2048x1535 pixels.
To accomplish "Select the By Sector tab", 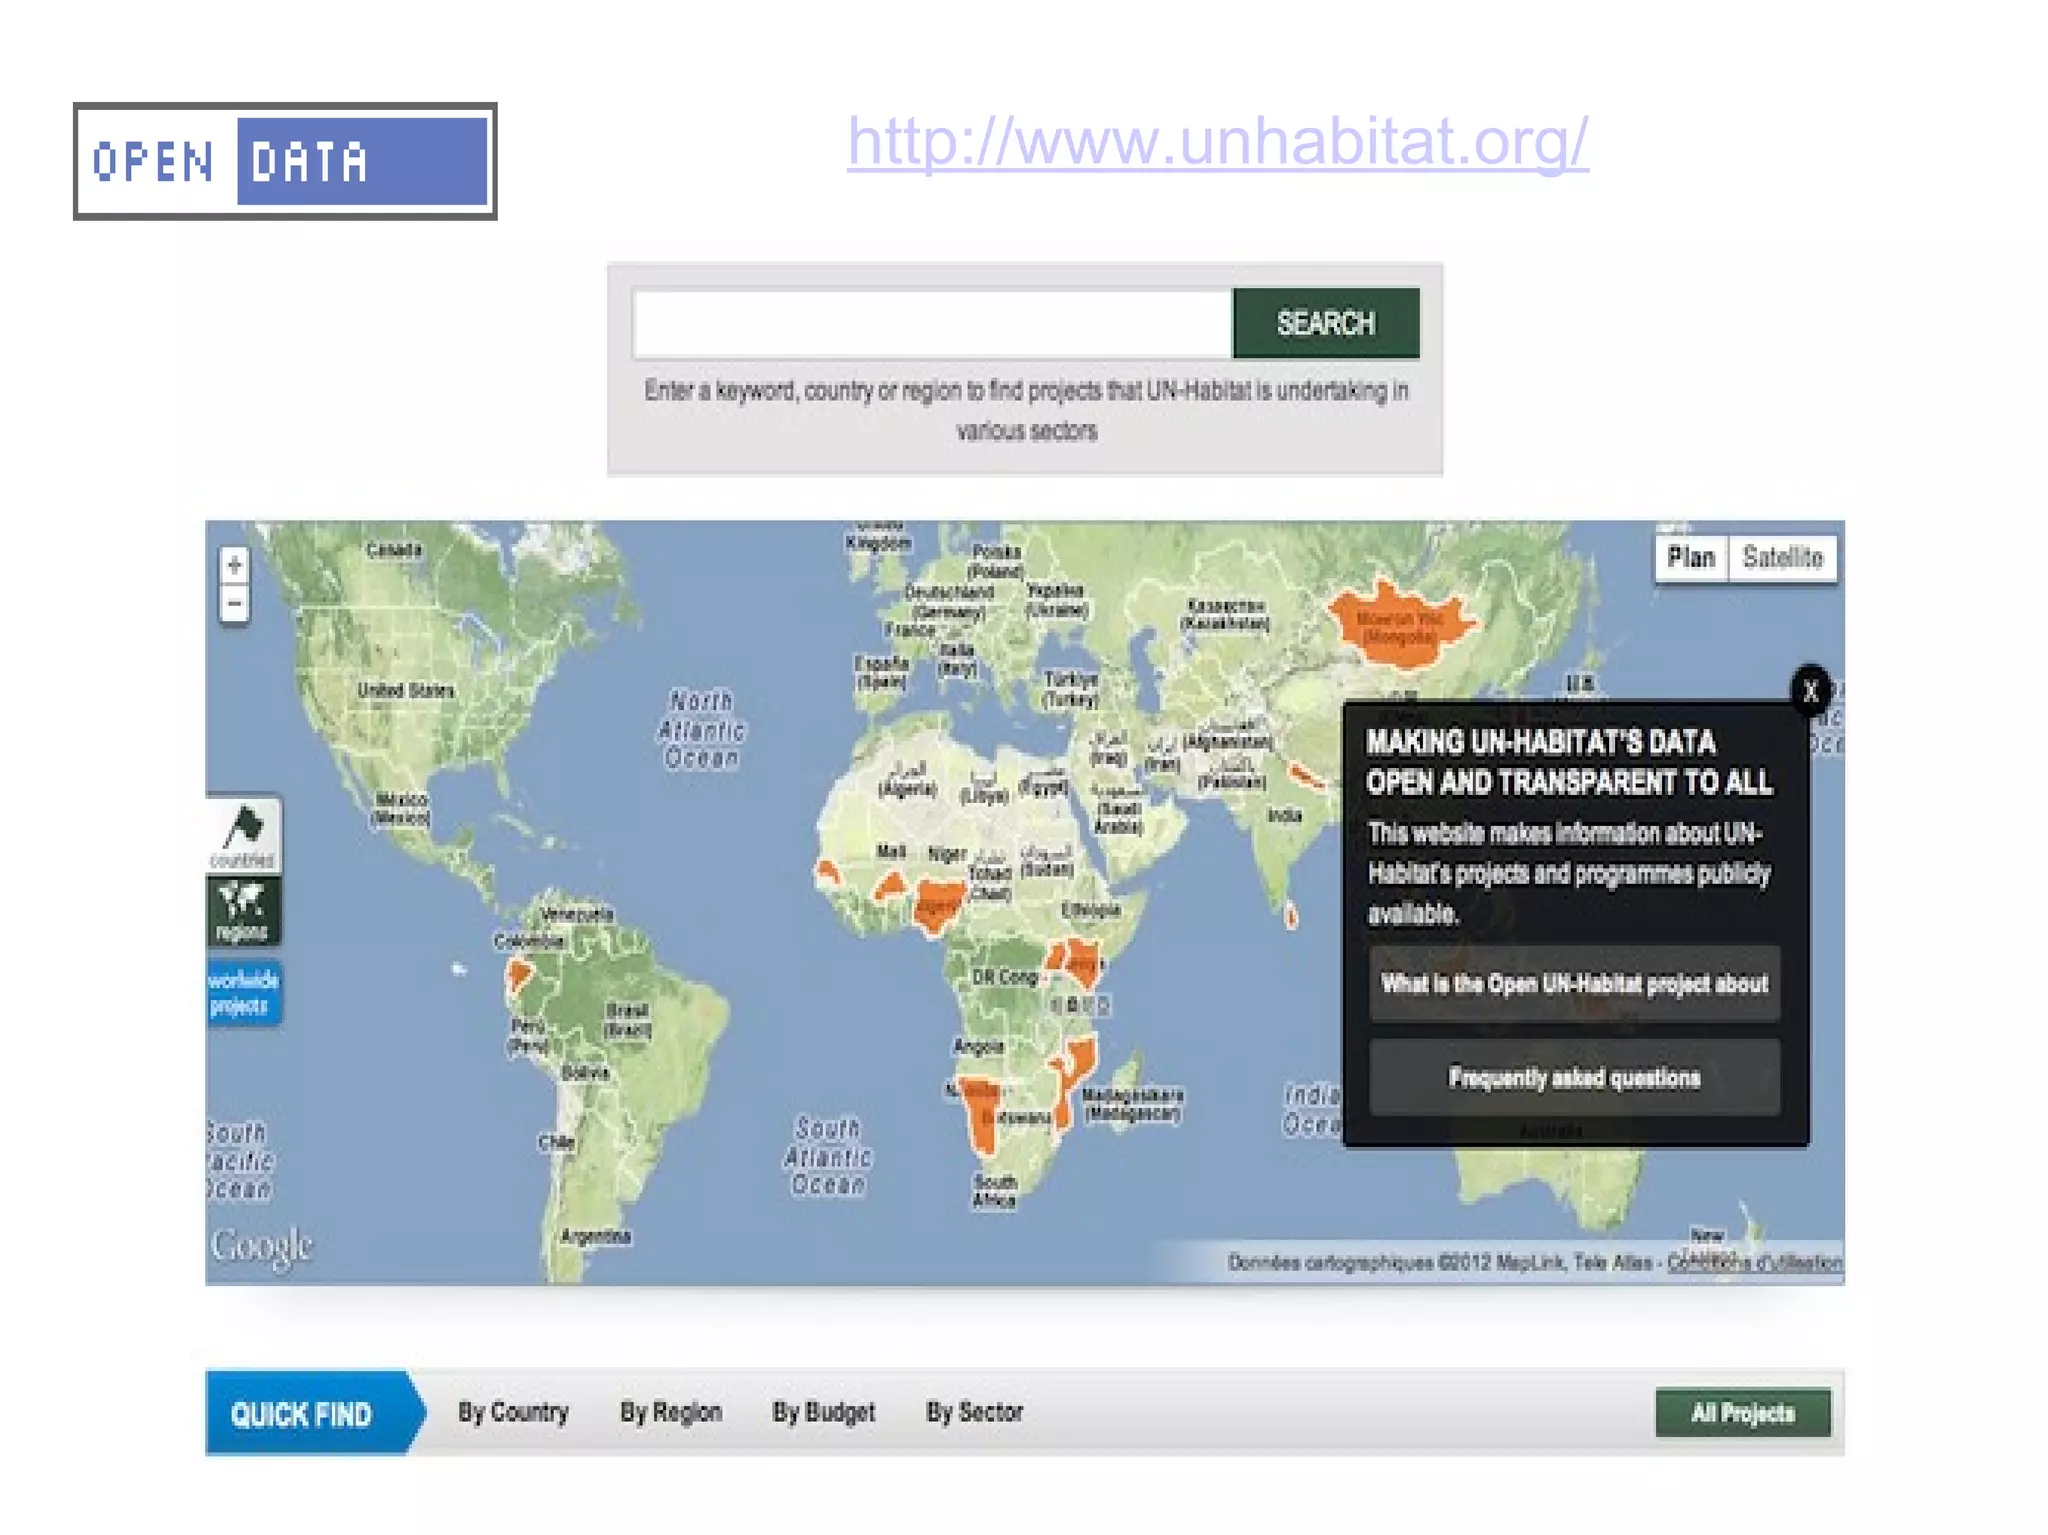I will [x=974, y=1412].
